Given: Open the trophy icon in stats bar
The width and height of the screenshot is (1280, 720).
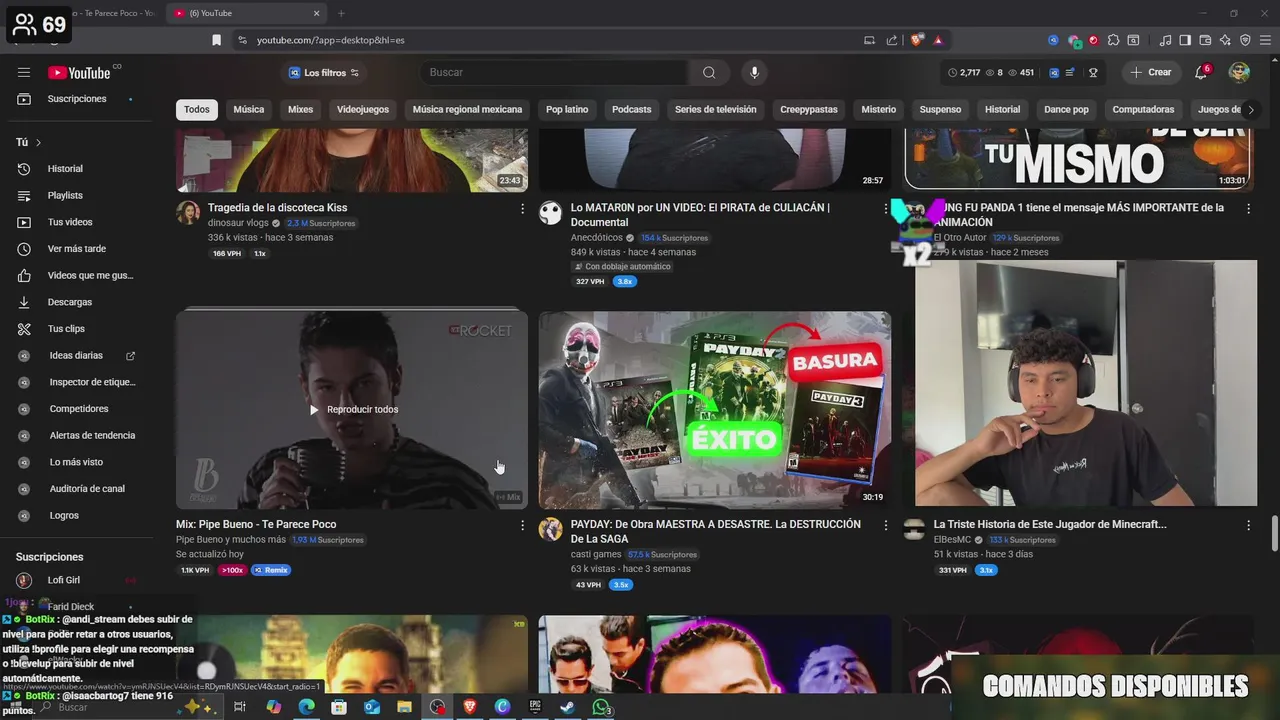Looking at the screenshot, I should [1093, 72].
